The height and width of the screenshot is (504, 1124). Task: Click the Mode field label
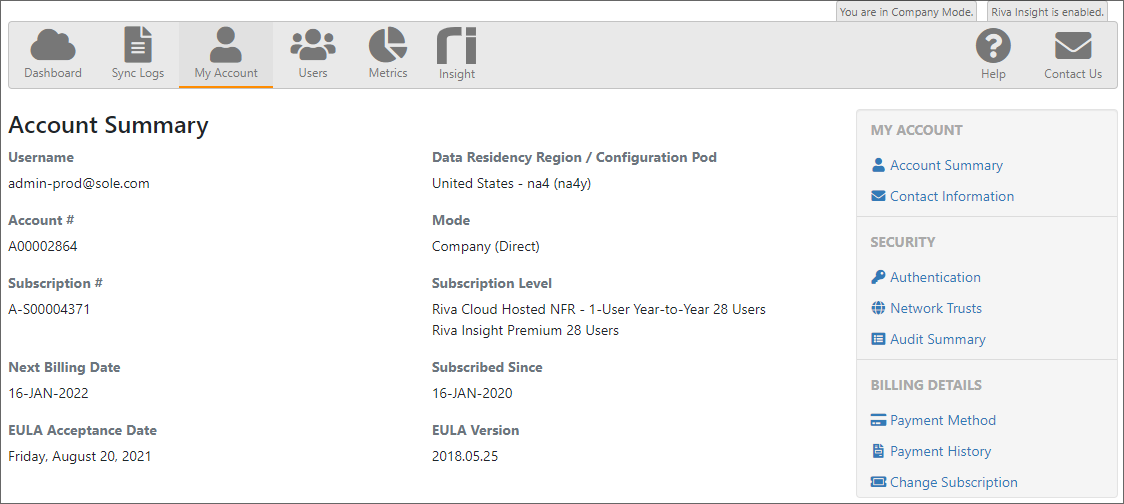point(451,221)
